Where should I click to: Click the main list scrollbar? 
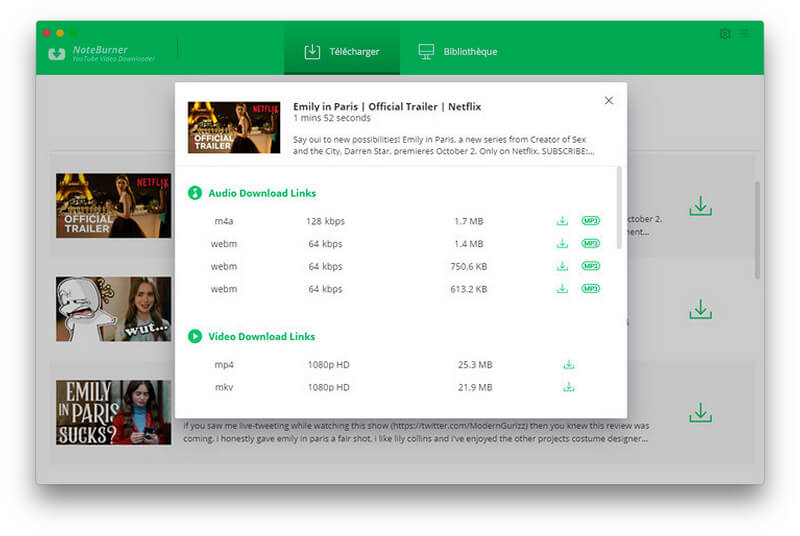757,230
